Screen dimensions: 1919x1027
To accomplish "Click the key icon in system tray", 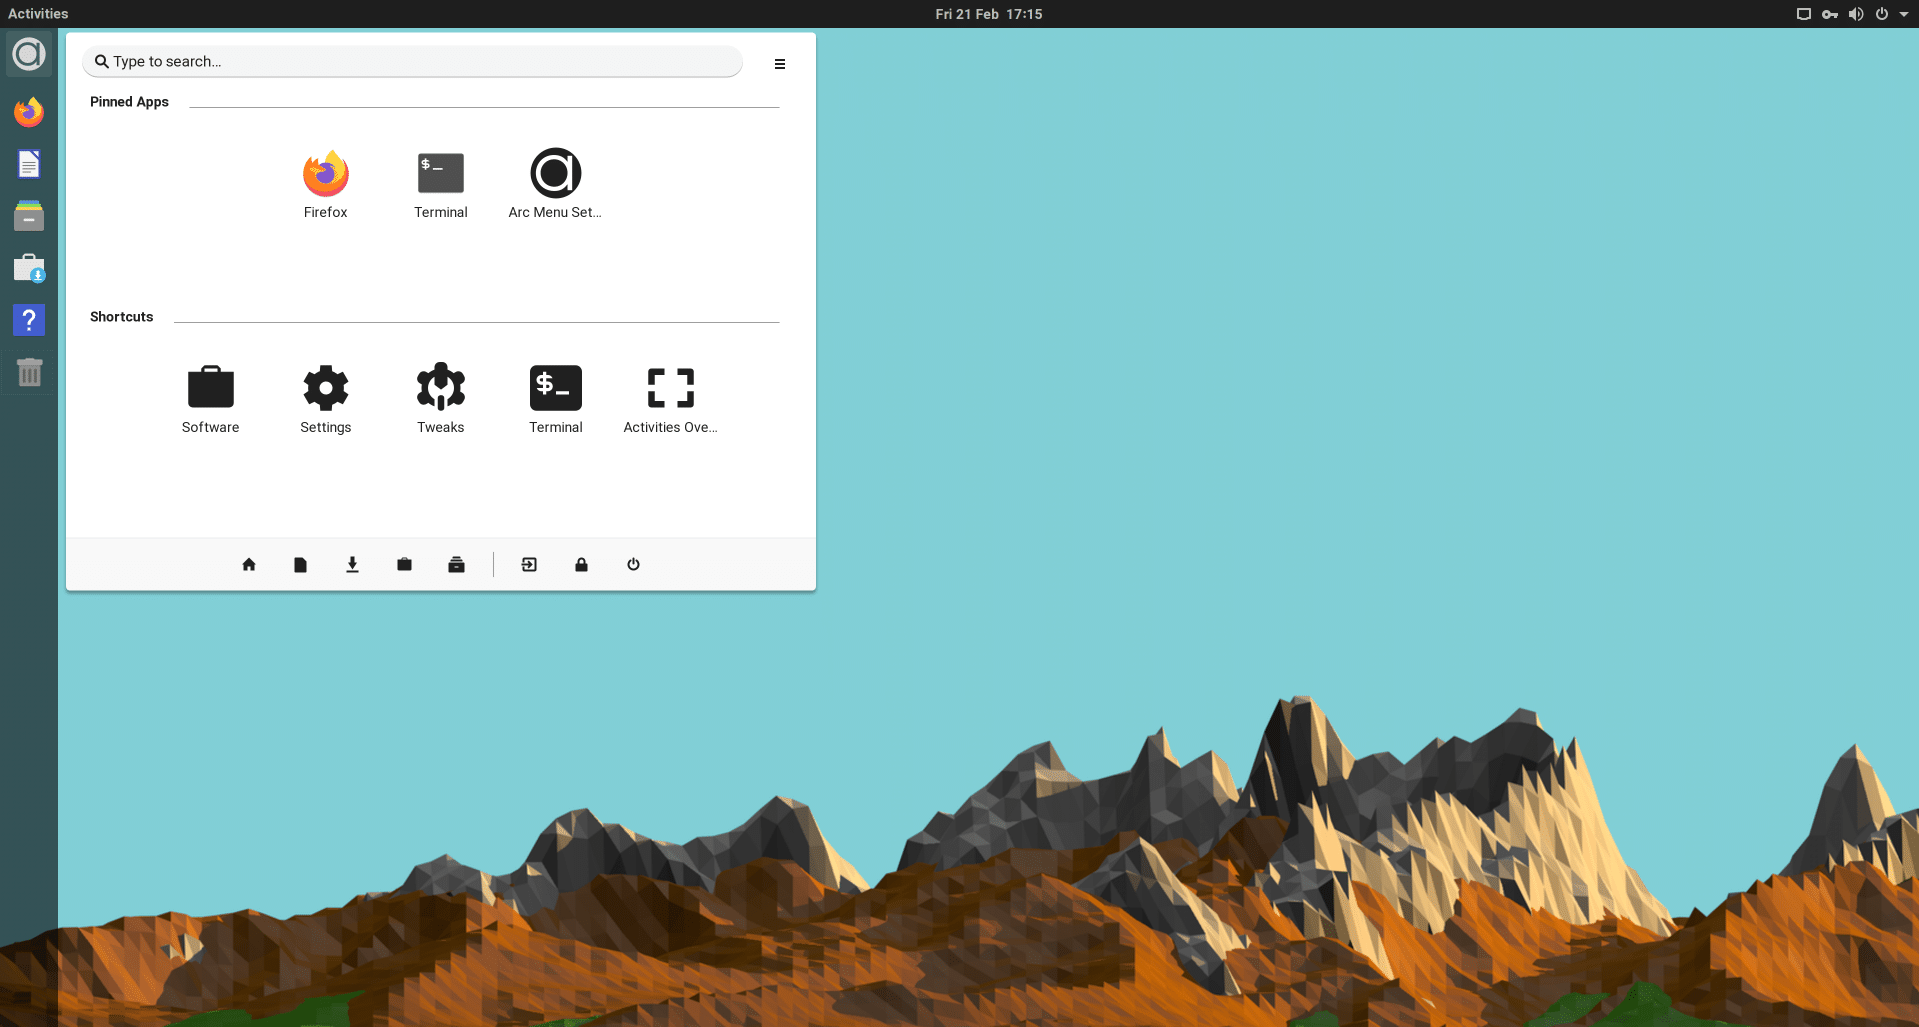I will click(1830, 14).
